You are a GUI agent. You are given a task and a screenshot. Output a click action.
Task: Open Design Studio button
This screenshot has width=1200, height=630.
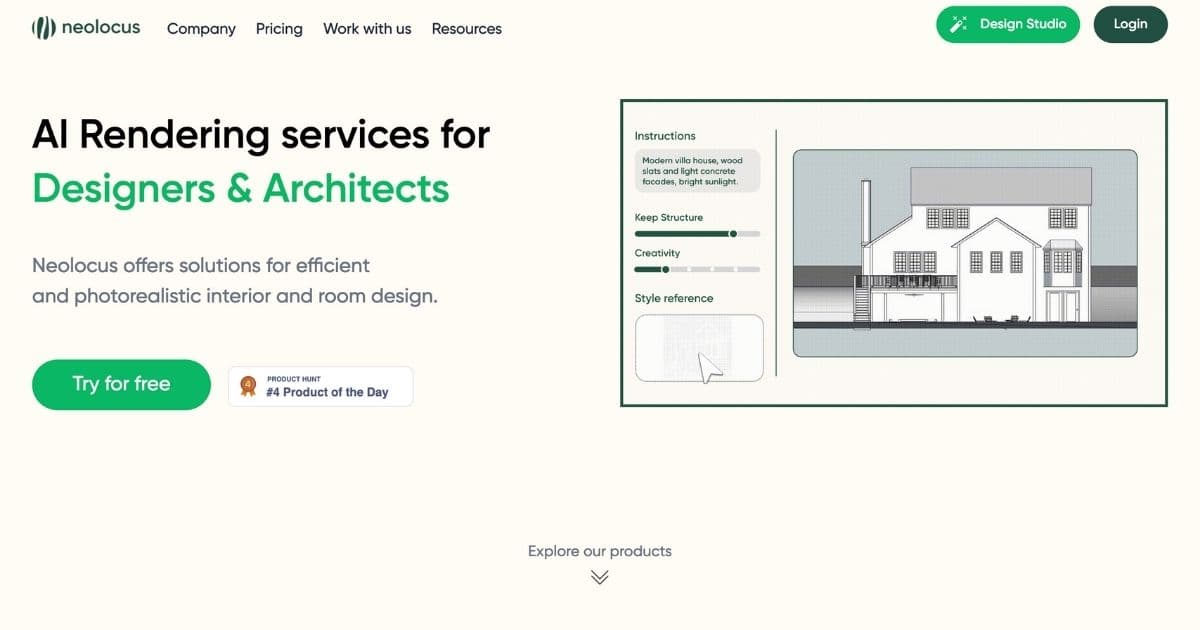click(1008, 24)
